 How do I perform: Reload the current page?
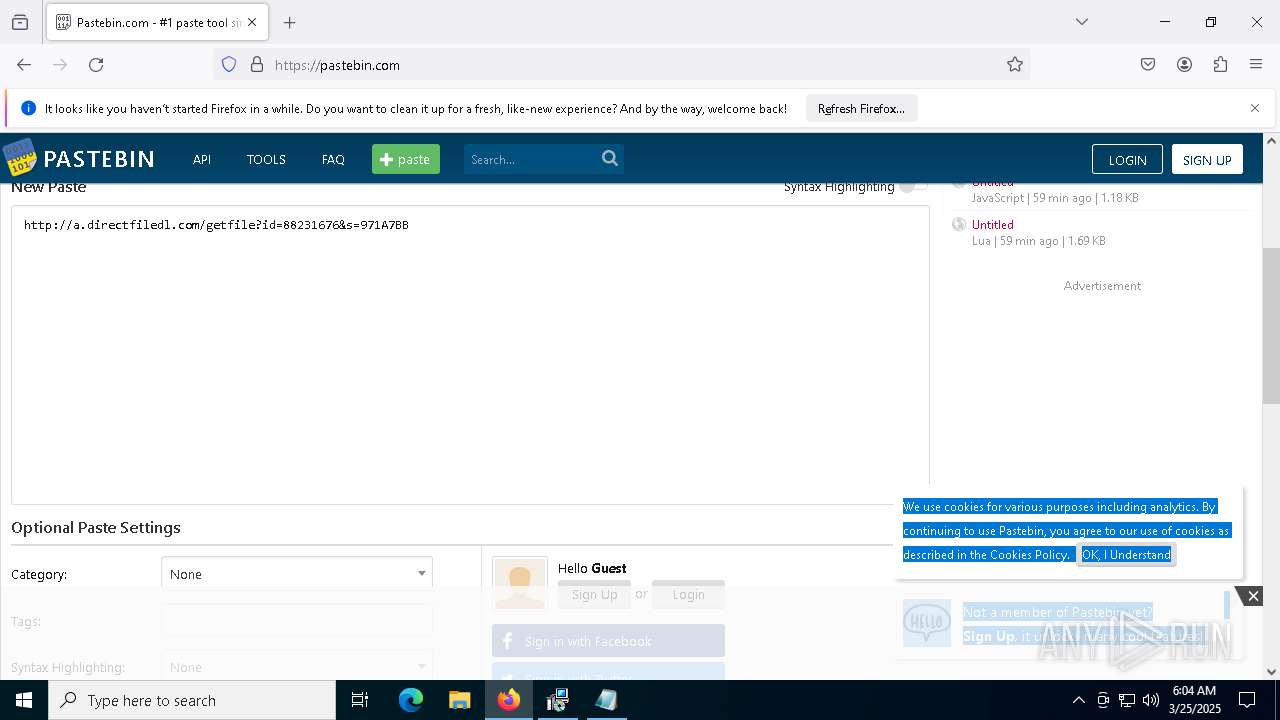(x=96, y=64)
